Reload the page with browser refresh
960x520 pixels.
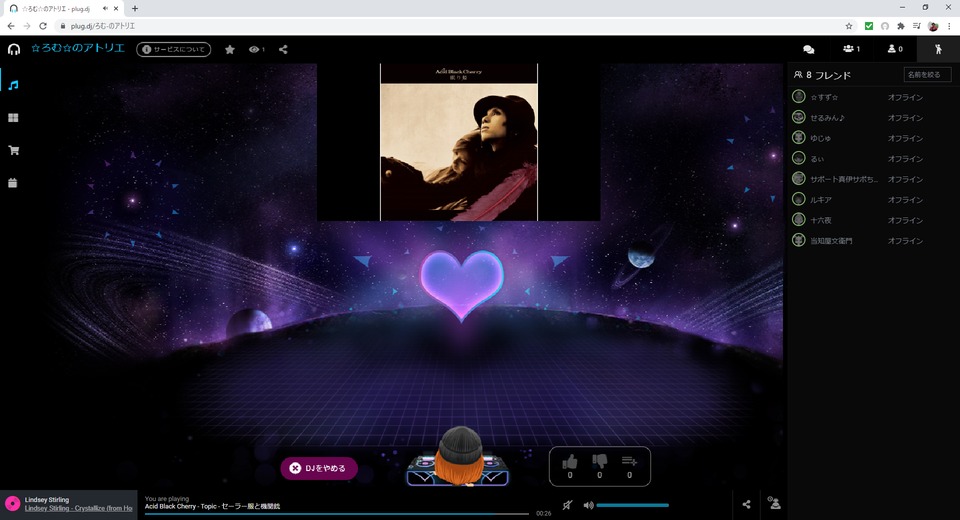43,26
